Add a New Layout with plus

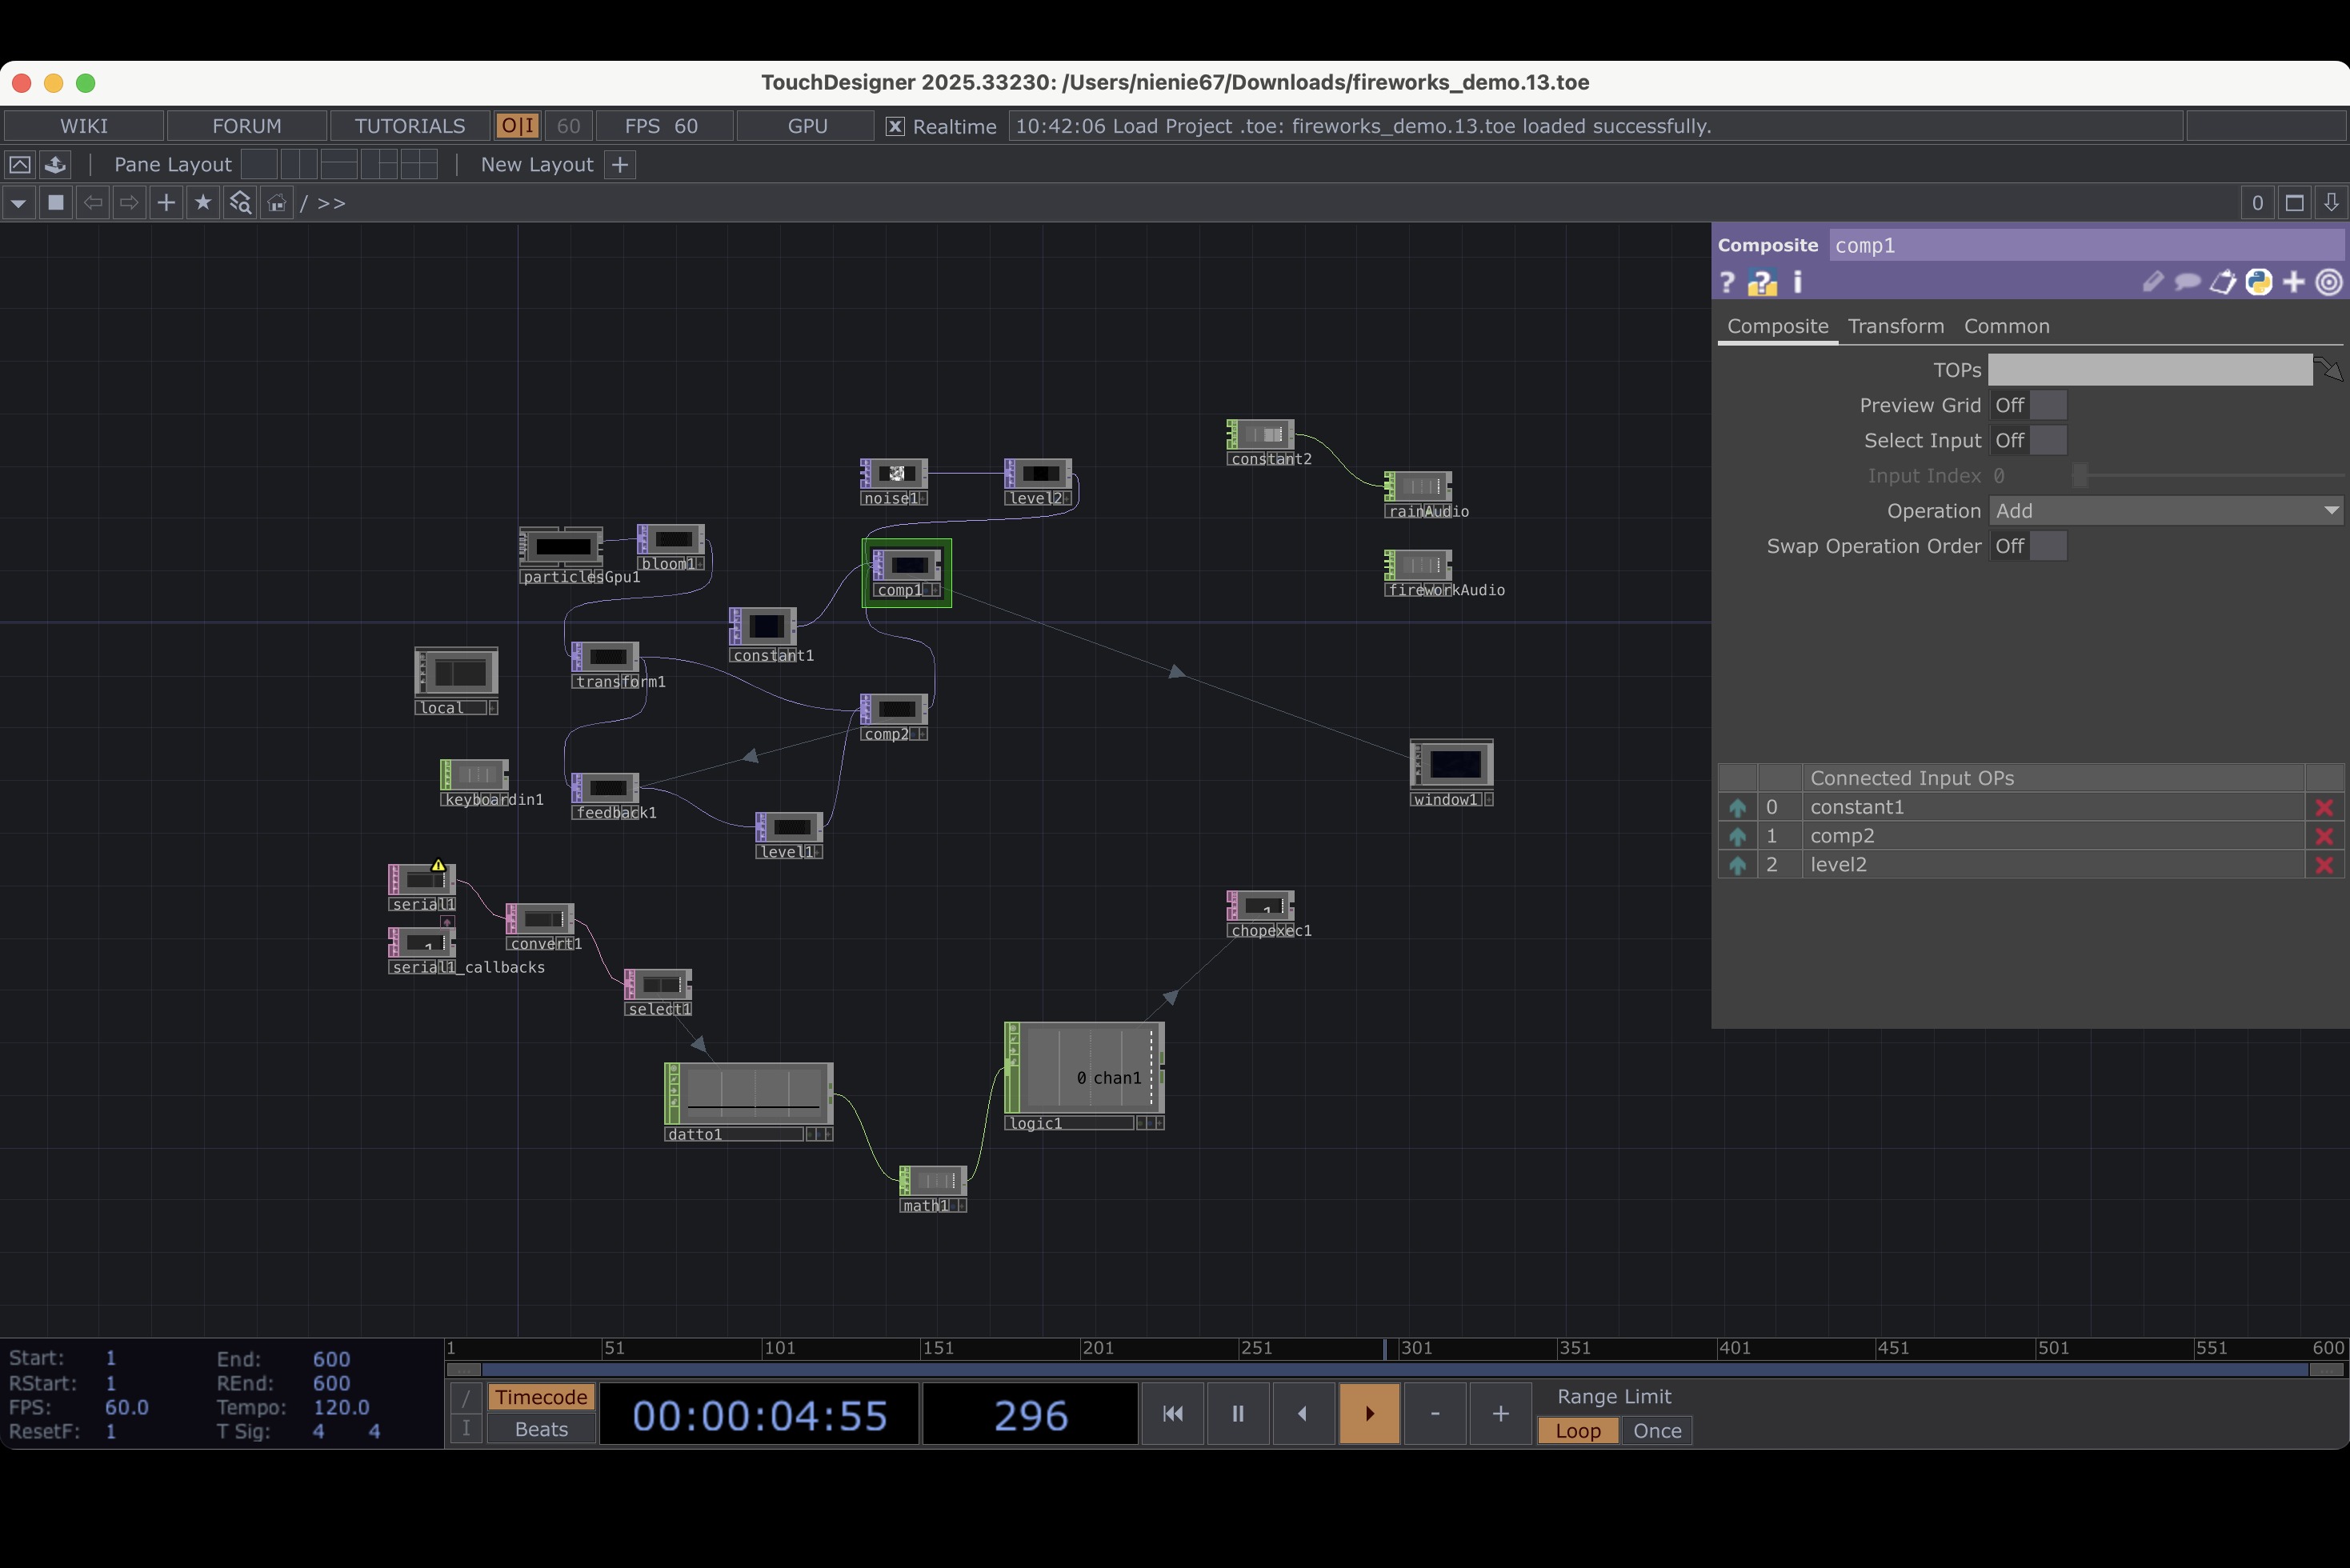[620, 165]
